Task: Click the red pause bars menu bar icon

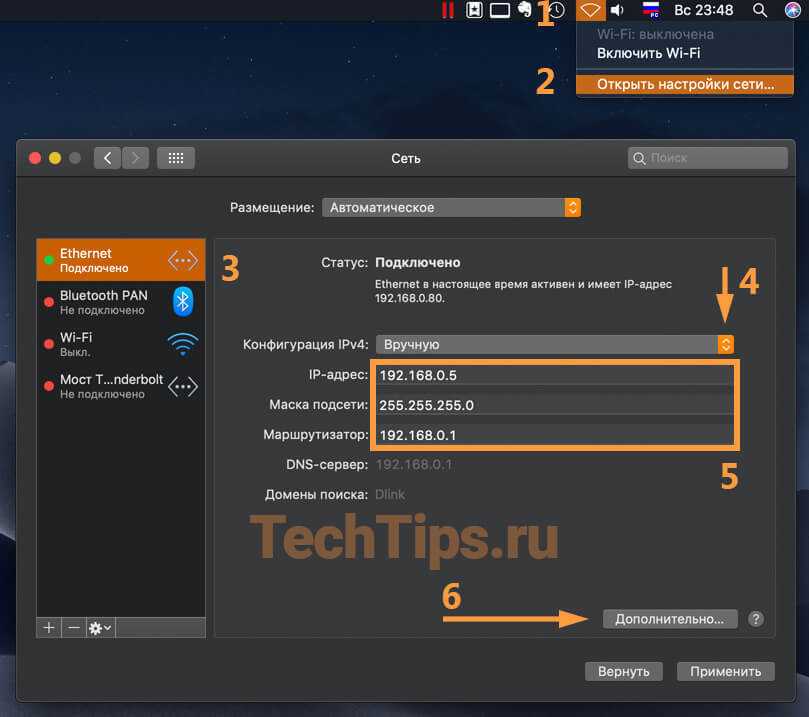Action: (x=448, y=10)
